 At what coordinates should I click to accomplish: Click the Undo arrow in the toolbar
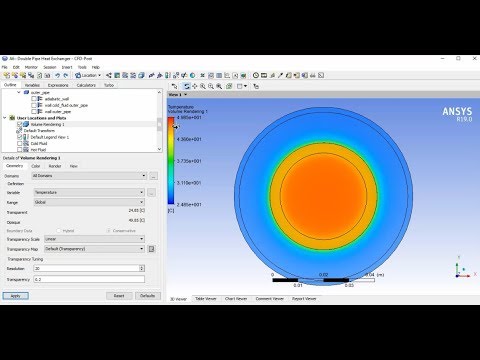pos(57,75)
